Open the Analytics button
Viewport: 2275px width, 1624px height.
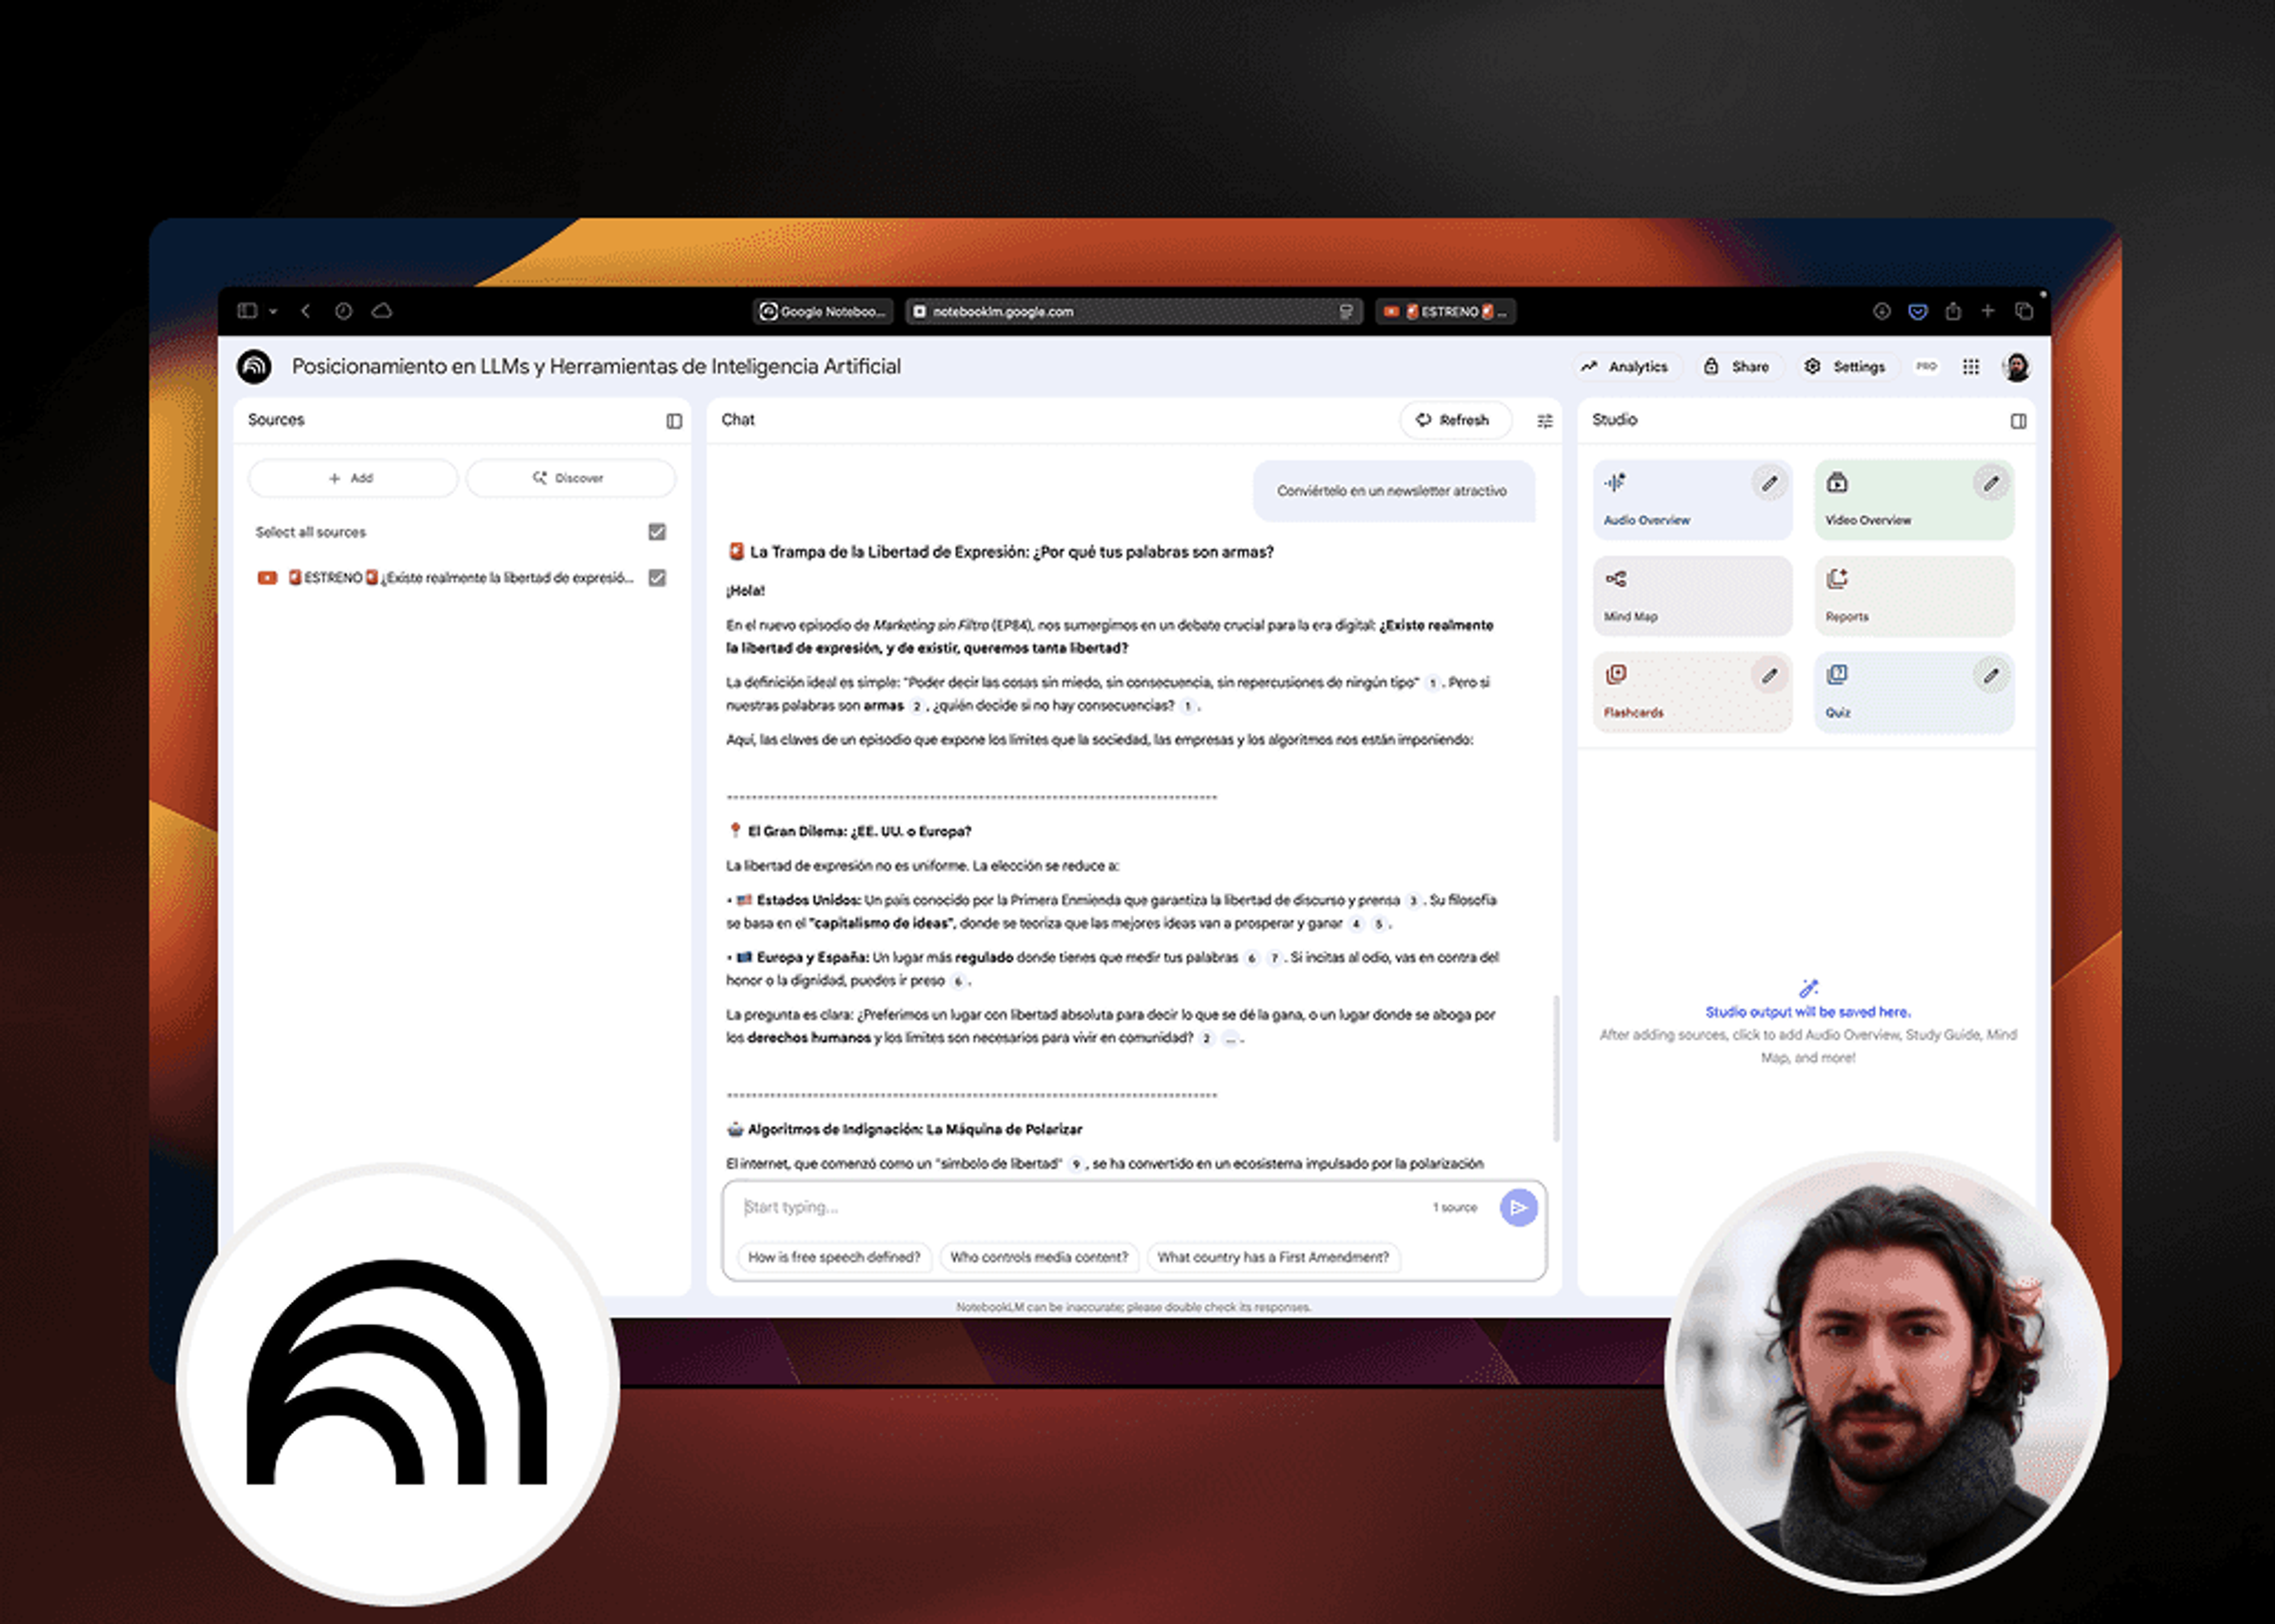click(1625, 367)
